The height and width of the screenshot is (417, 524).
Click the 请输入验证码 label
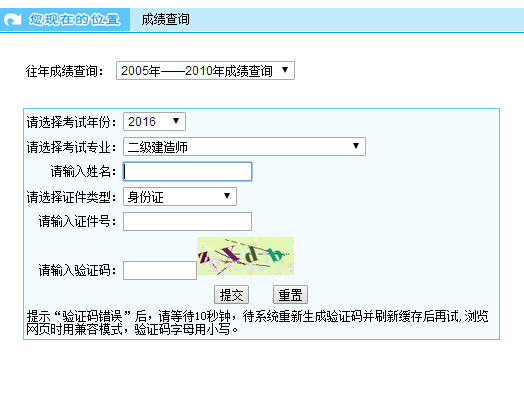(x=77, y=270)
